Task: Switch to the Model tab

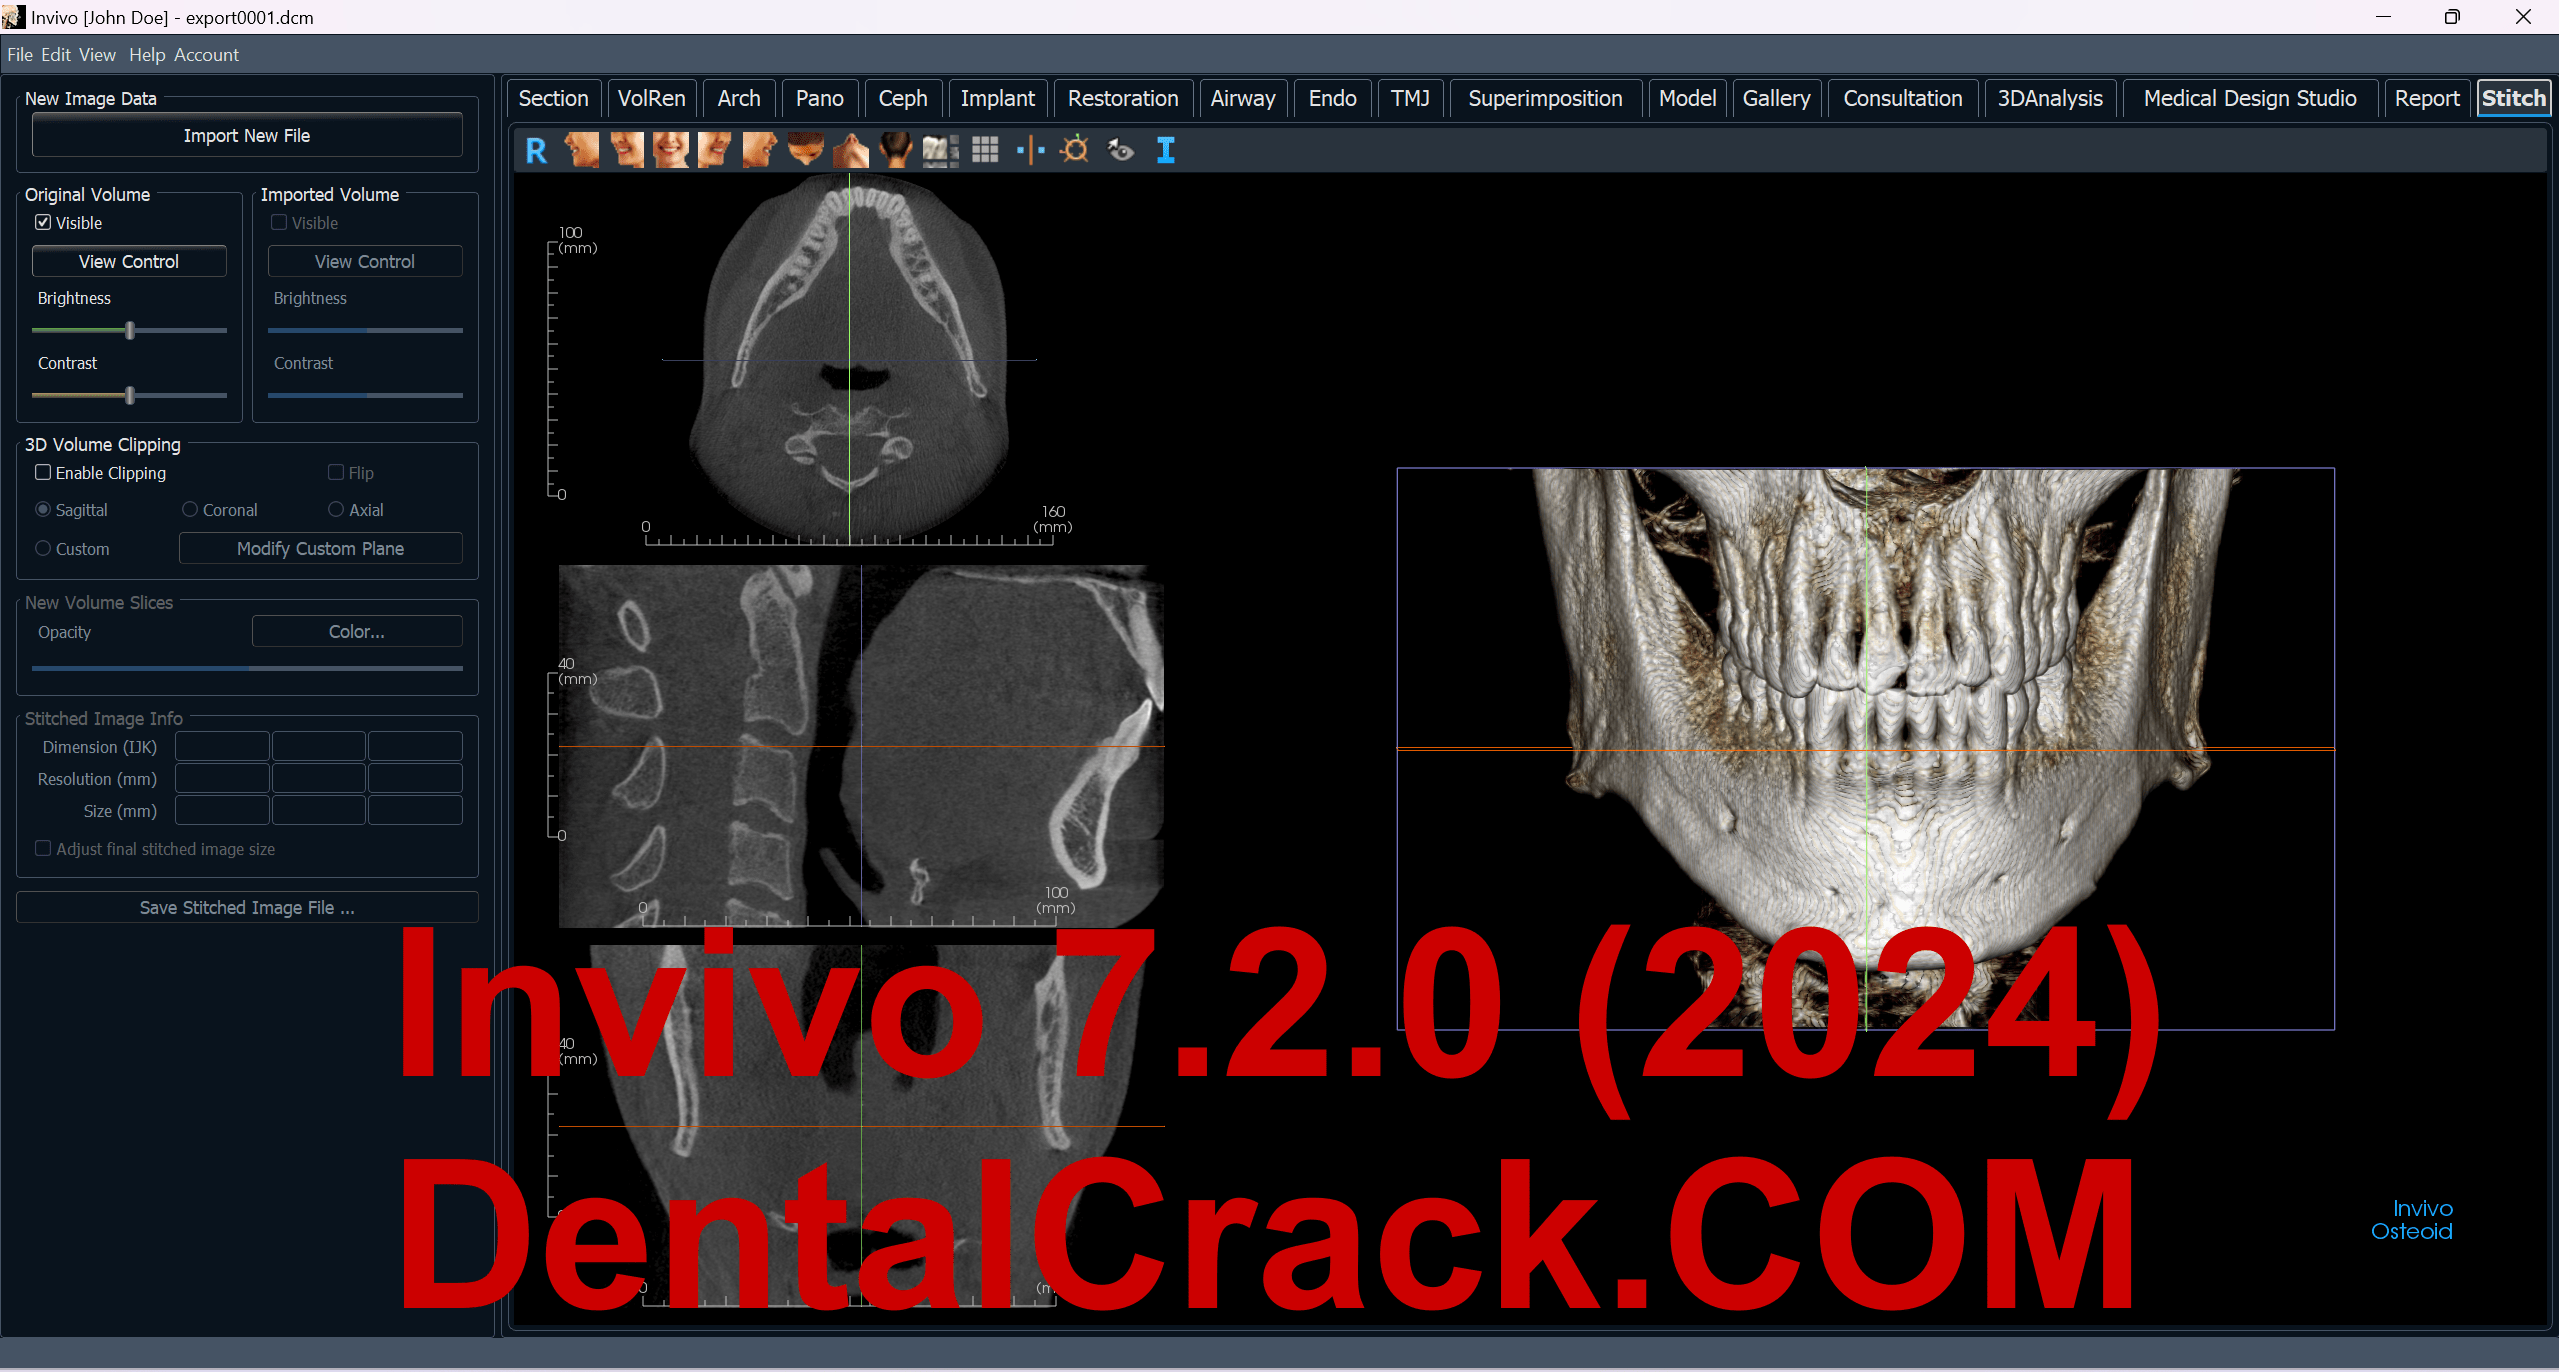Action: click(1687, 98)
